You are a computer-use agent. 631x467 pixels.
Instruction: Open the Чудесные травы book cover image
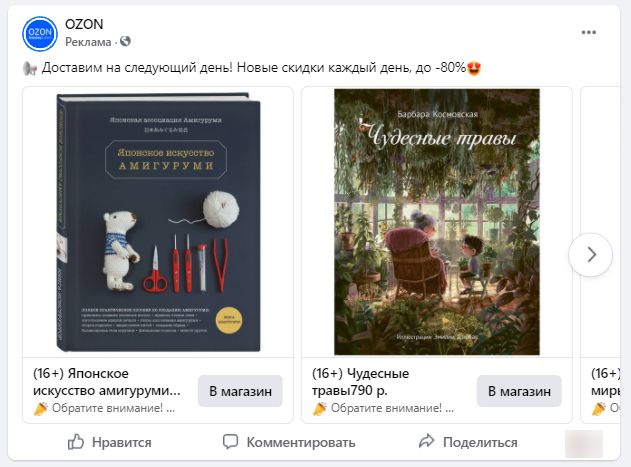(x=437, y=222)
